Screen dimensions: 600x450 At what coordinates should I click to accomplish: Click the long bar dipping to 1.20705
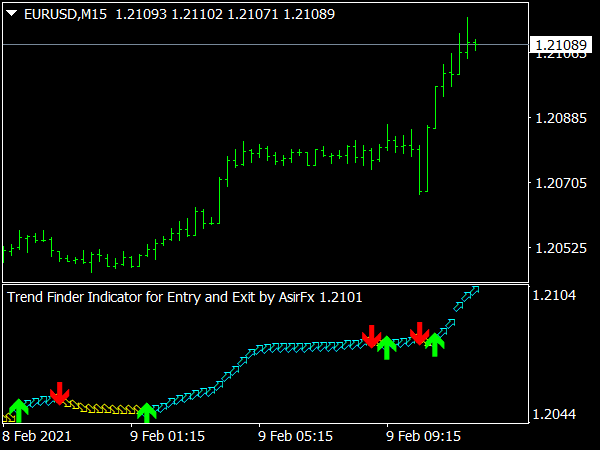click(420, 170)
